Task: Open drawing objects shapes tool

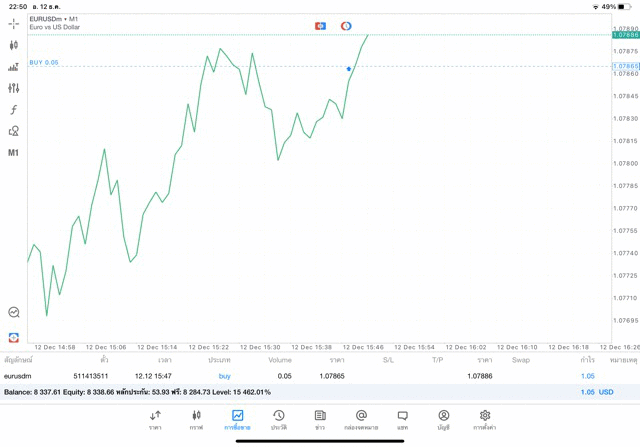Action: coord(13,131)
